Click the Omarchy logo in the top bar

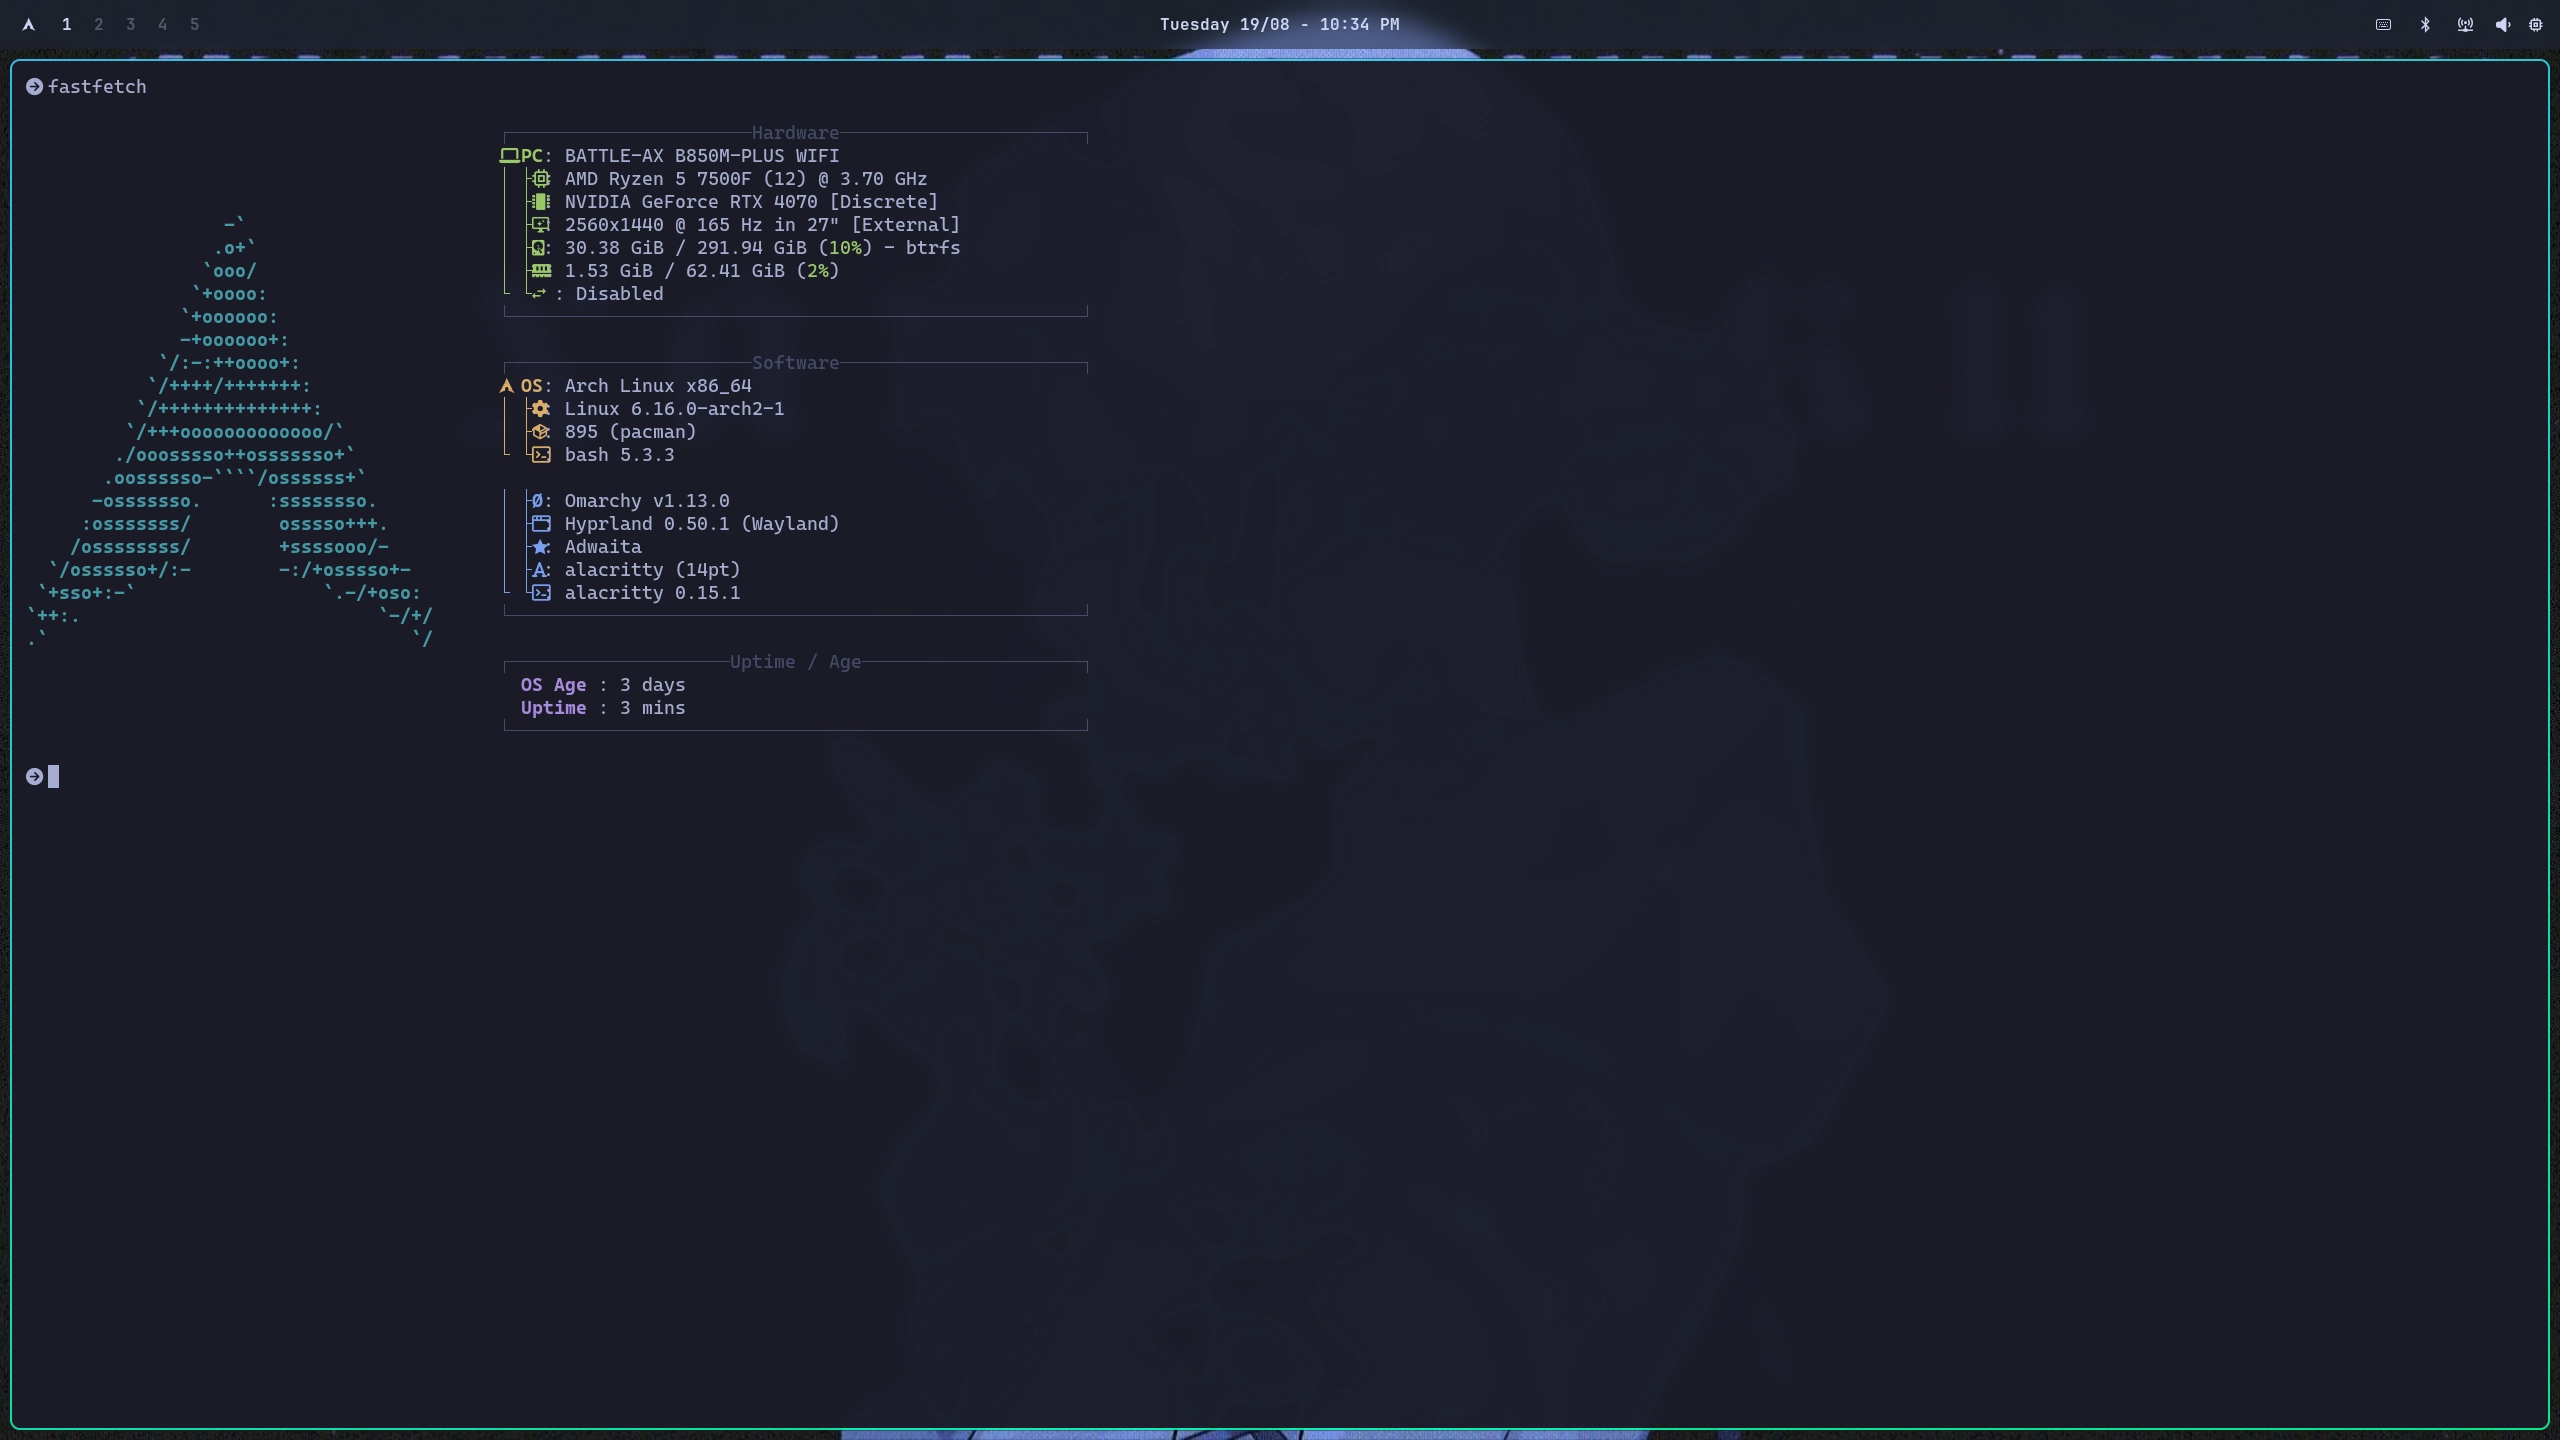(28, 24)
